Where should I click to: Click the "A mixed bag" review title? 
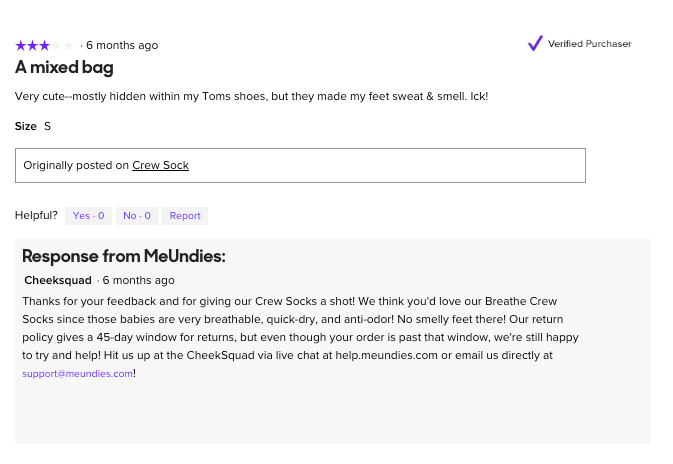tap(64, 68)
